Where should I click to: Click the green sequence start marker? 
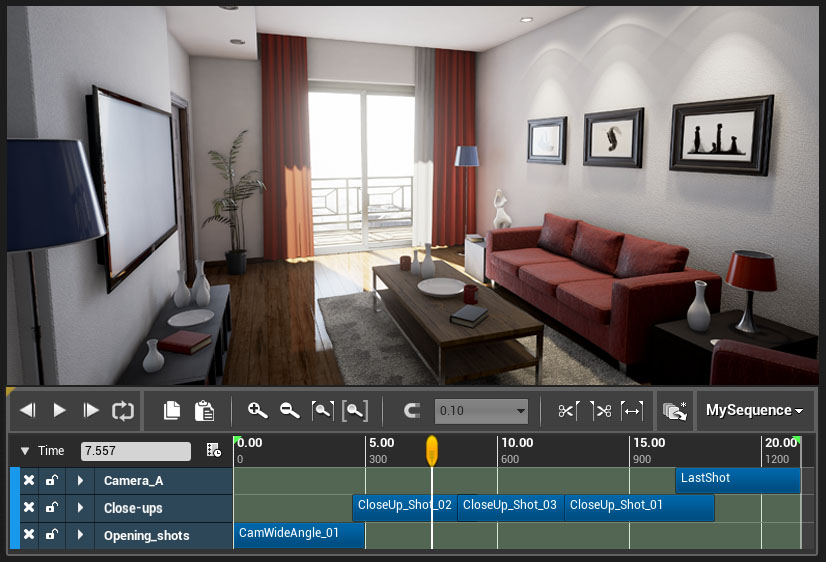point(237,440)
